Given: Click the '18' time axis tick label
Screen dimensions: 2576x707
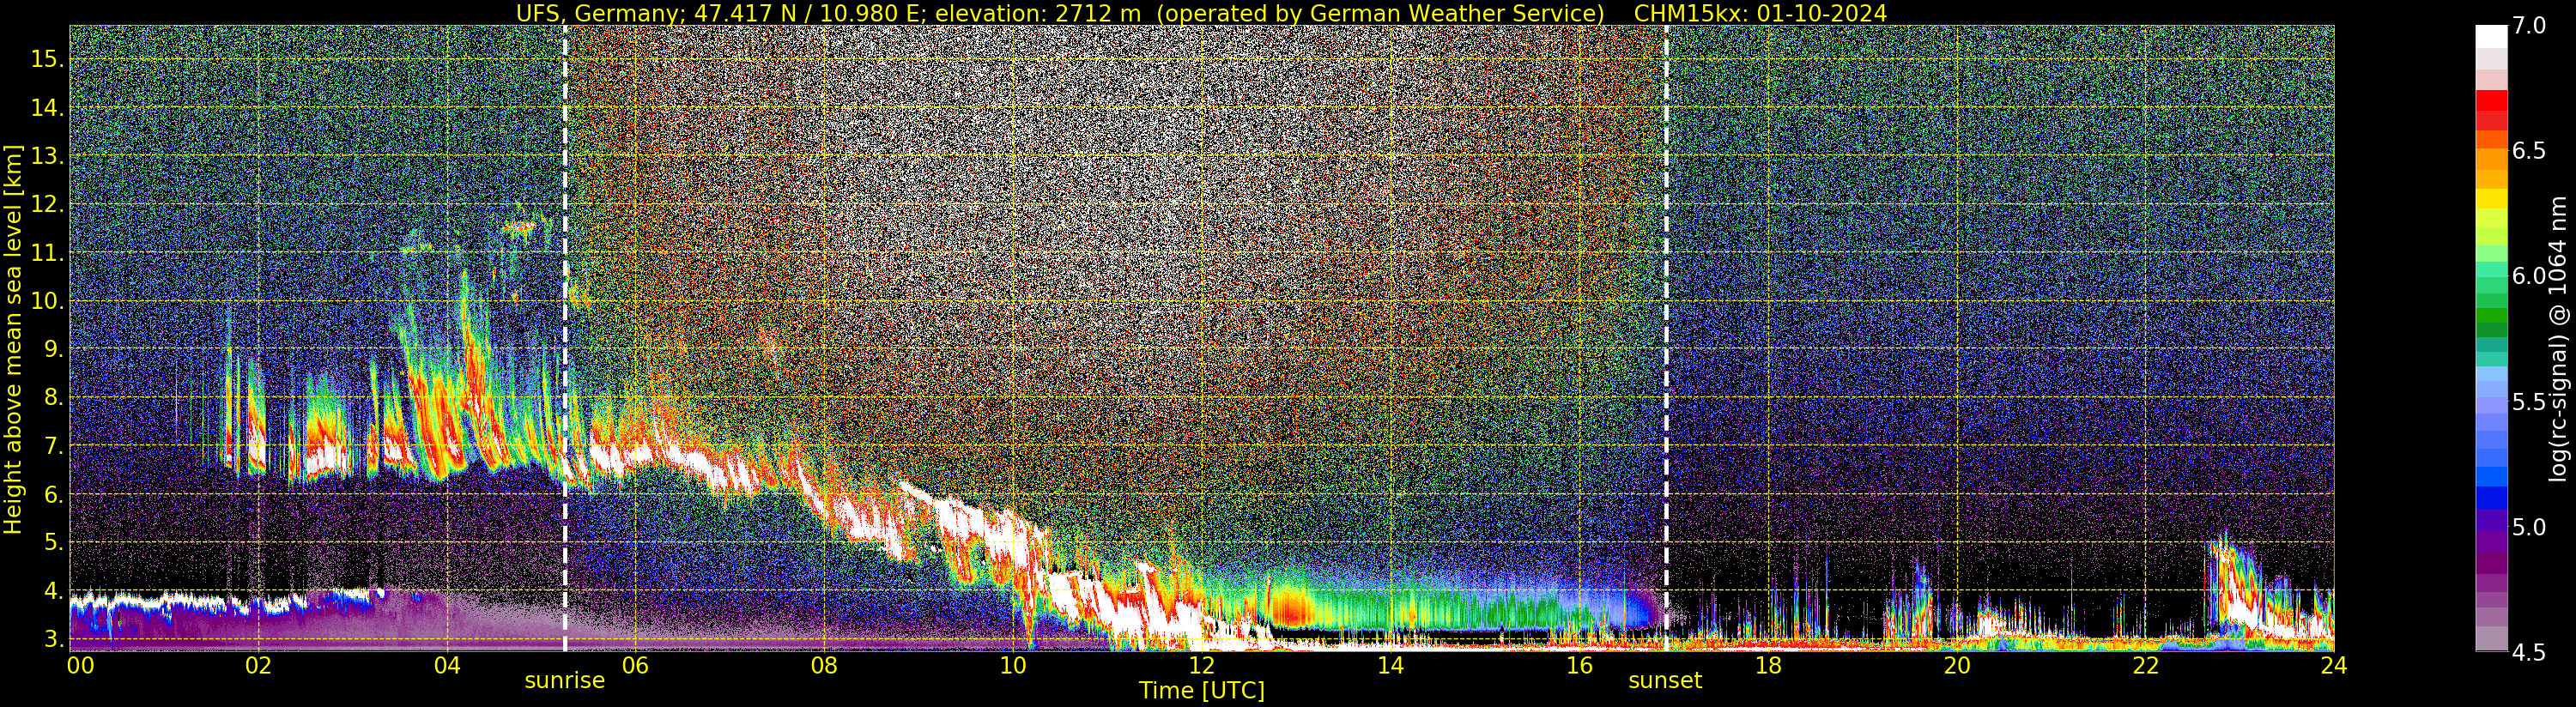Looking at the screenshot, I should click(x=1768, y=665).
